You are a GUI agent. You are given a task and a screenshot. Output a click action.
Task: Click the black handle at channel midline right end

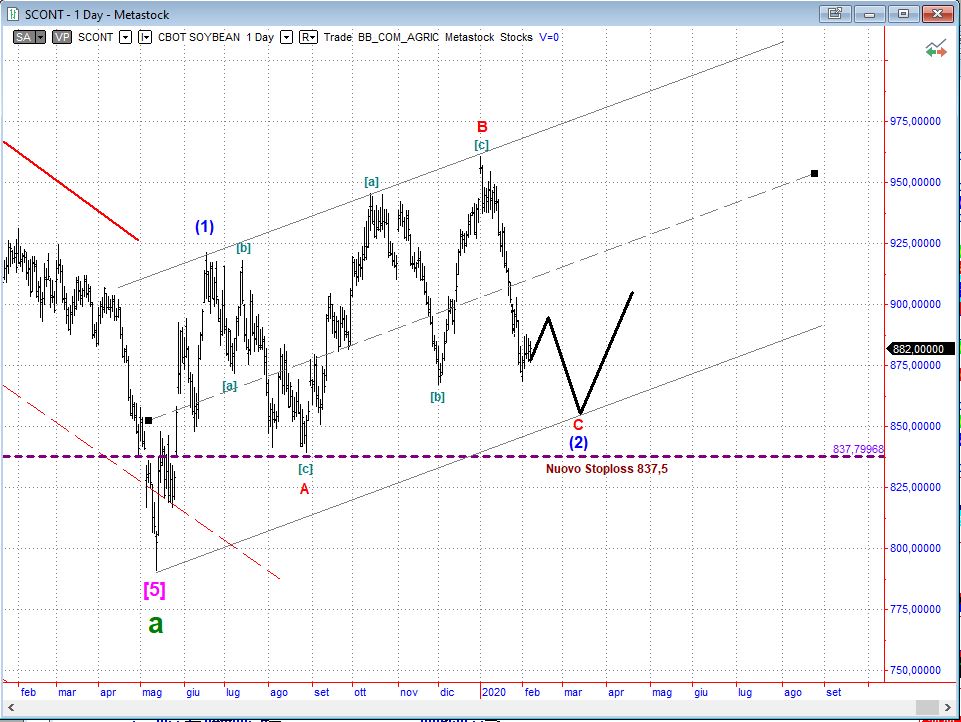pyautogui.click(x=815, y=173)
